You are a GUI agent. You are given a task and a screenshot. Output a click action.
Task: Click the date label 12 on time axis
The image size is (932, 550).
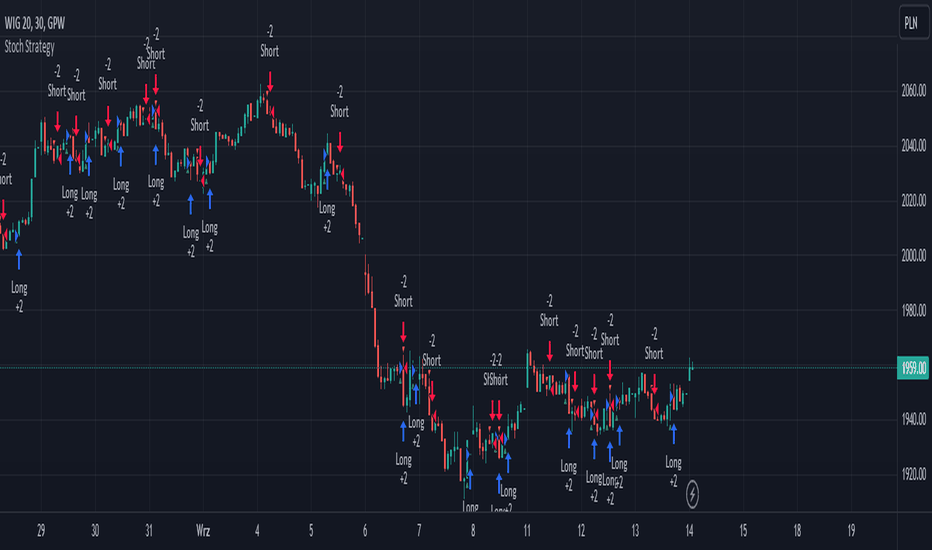coord(581,530)
